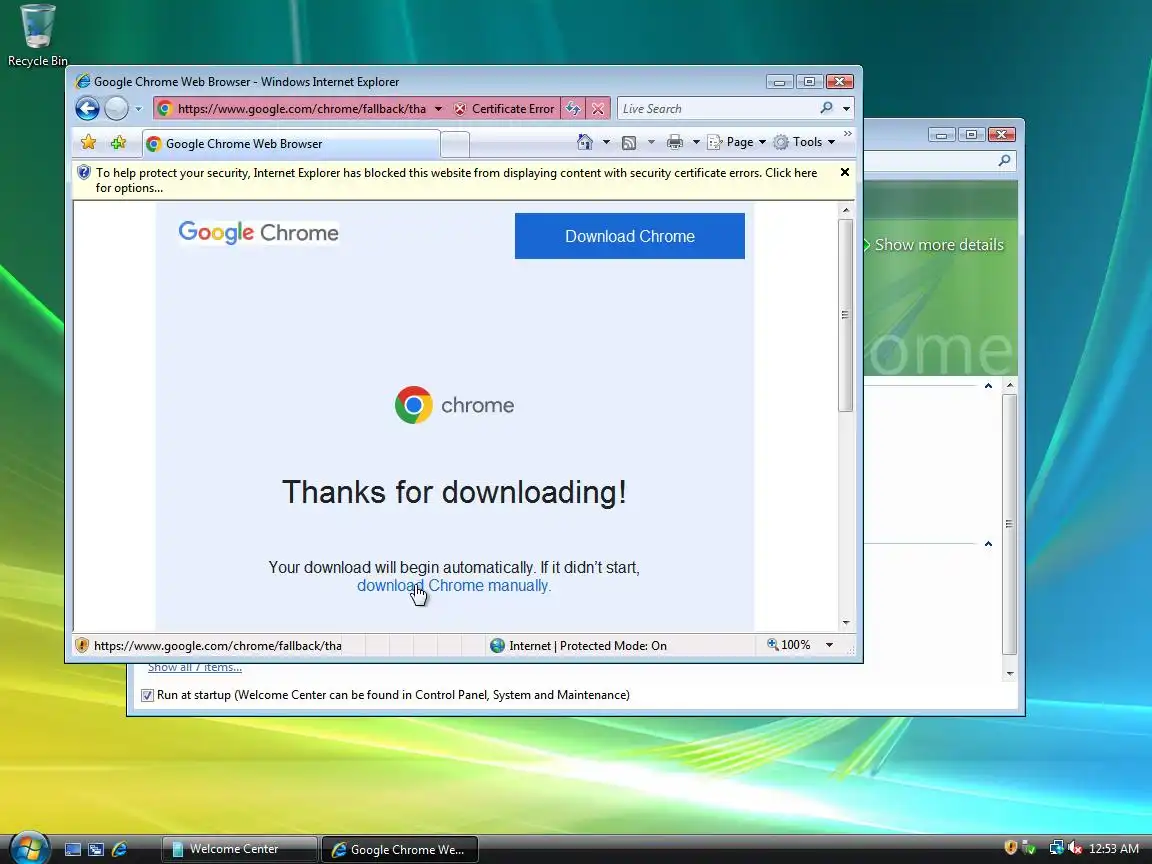Click the muted volume tray icon
Screen dimensions: 1152x864
pos(1075,848)
